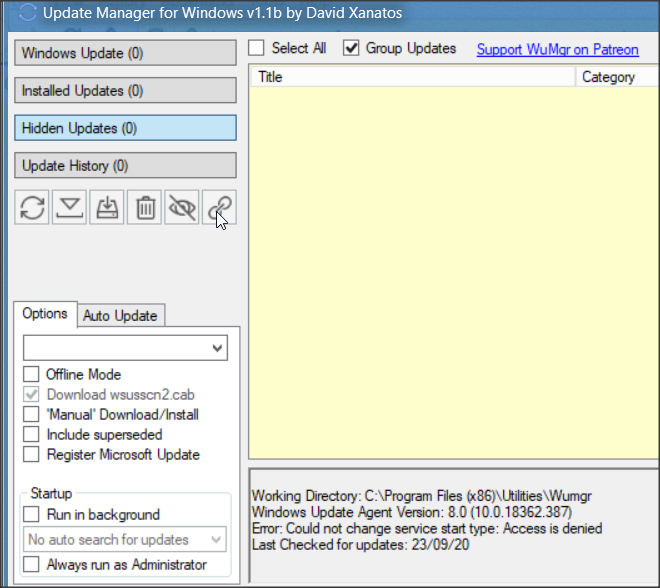
Task: Show Installed Updates (0) list
Action: 125,90
